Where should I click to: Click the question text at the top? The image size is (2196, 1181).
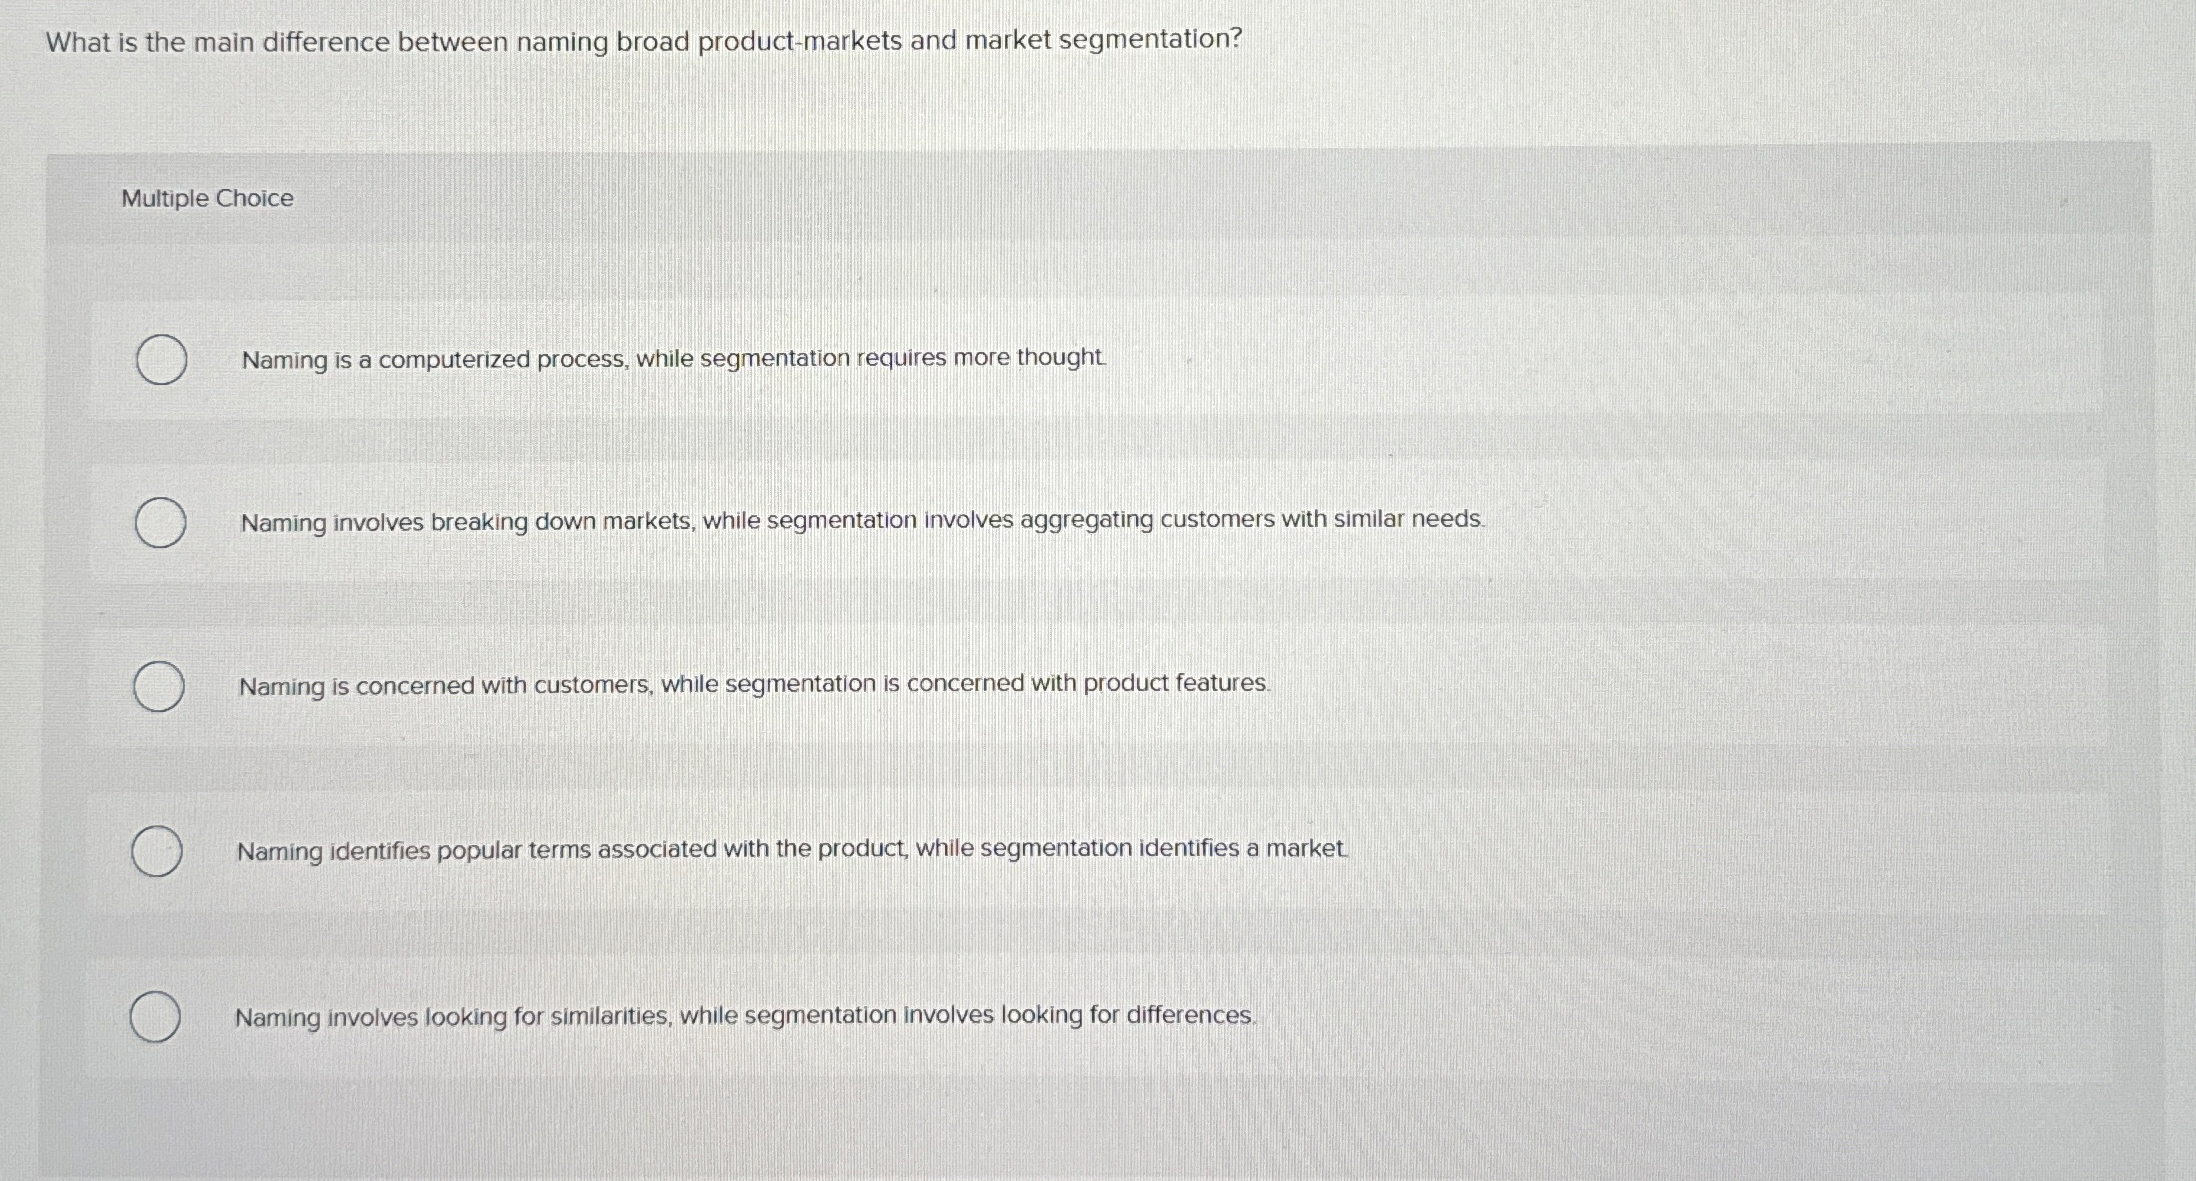(640, 42)
